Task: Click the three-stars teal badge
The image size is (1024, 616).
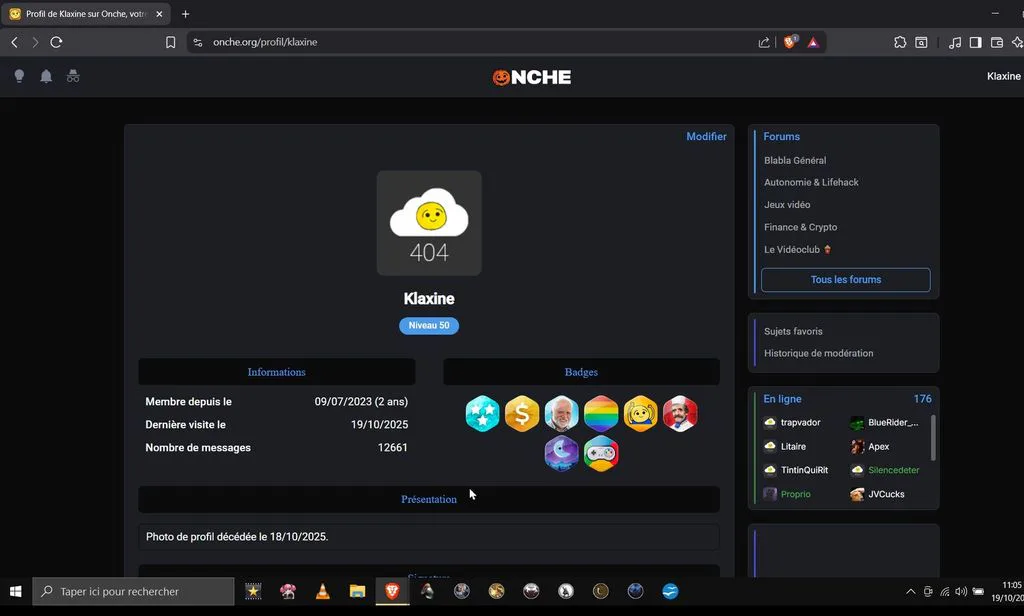Action: tap(483, 413)
